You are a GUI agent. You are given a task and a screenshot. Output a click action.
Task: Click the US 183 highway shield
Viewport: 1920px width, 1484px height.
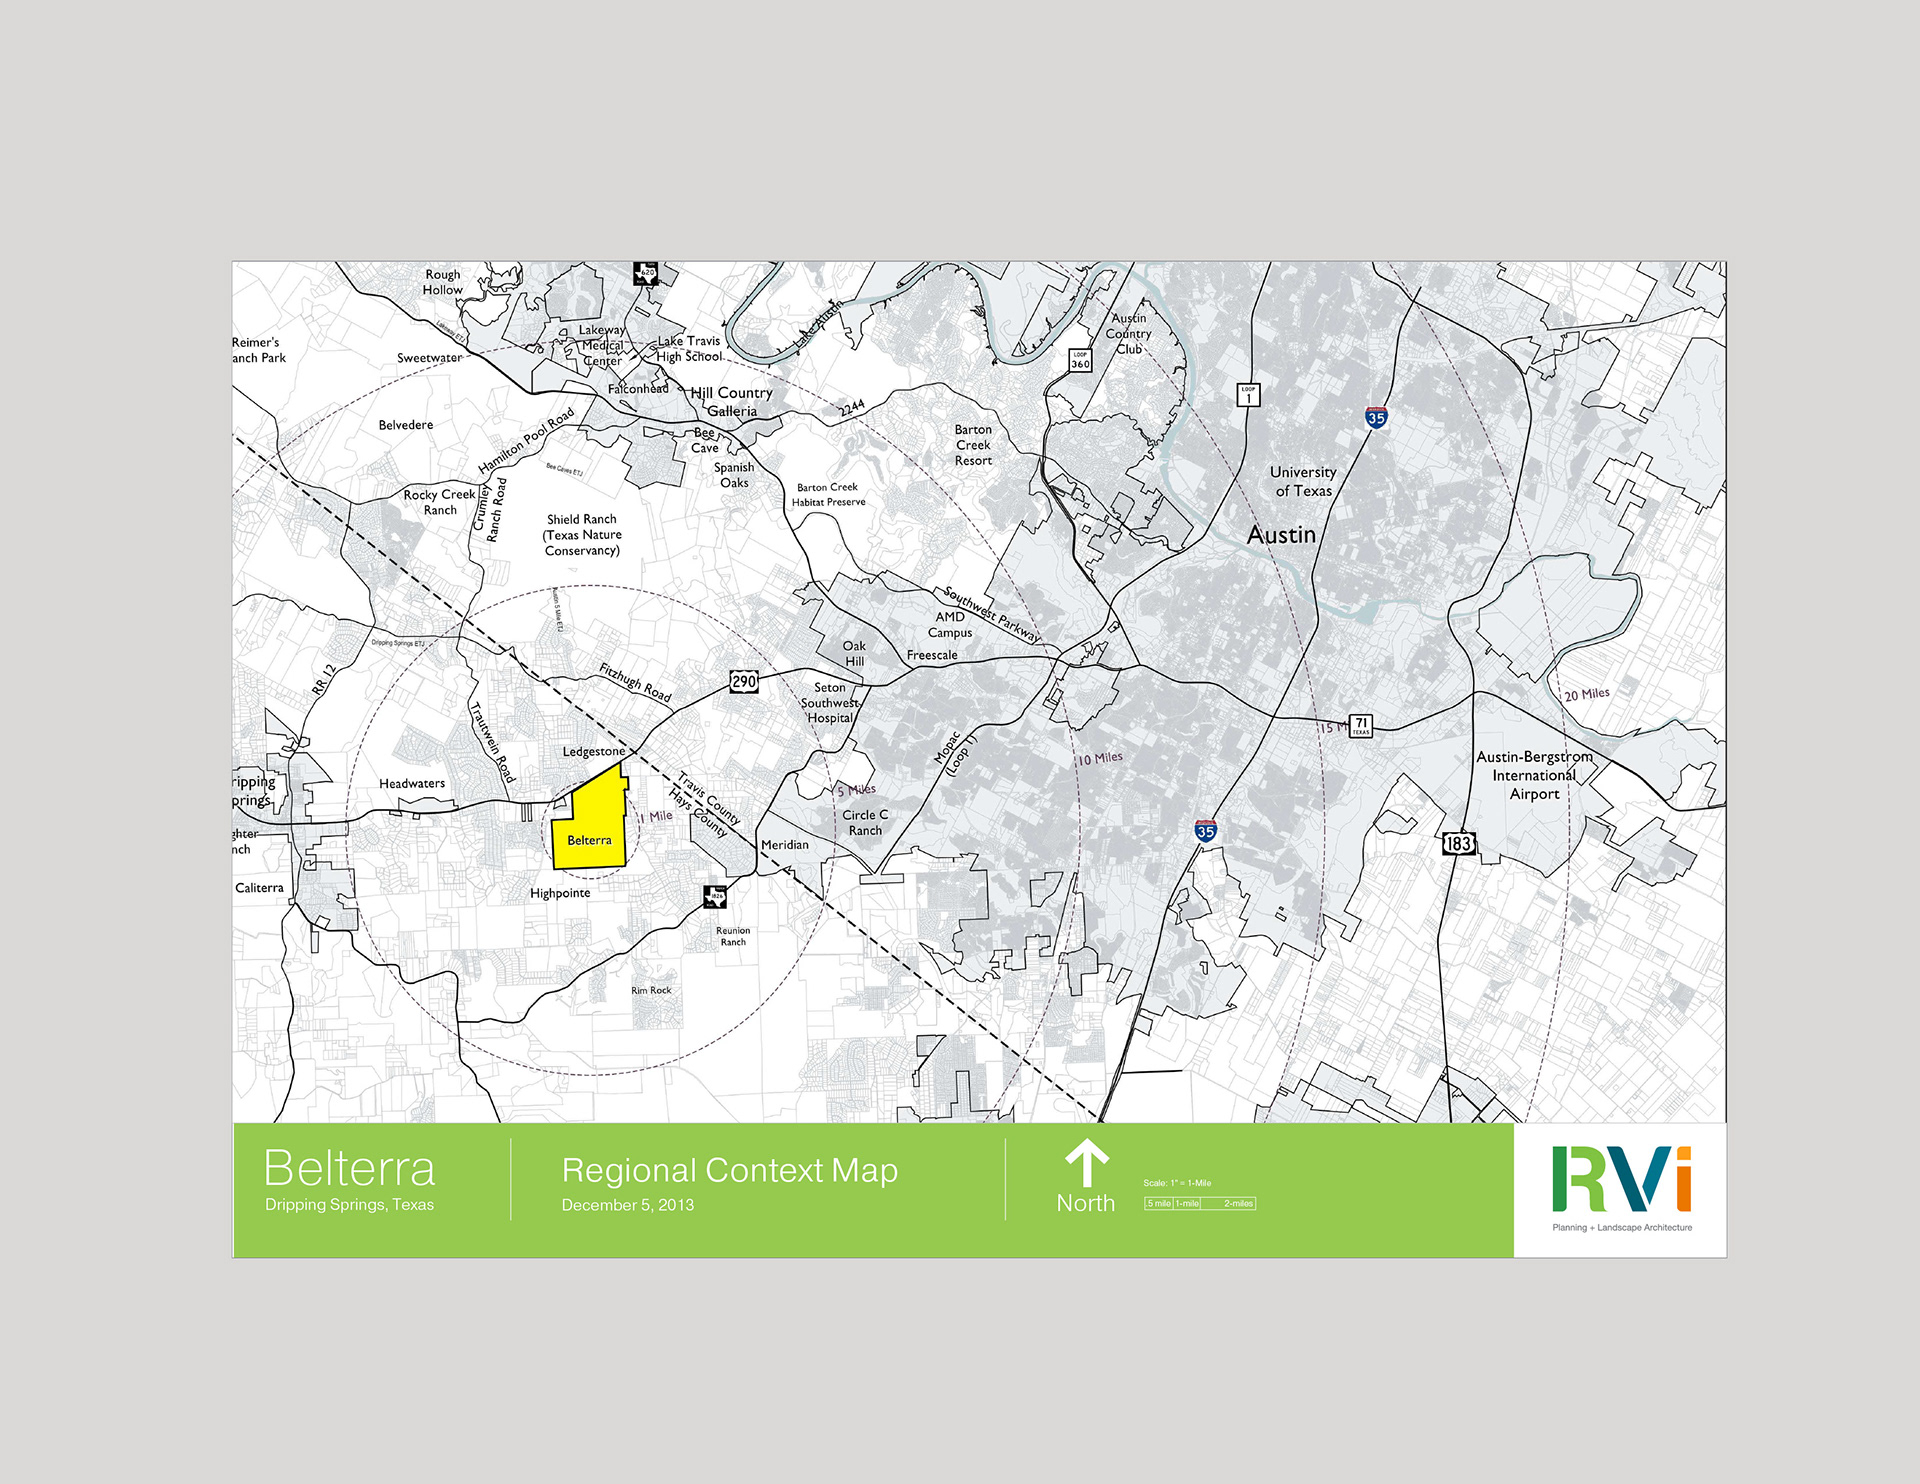(x=1458, y=843)
